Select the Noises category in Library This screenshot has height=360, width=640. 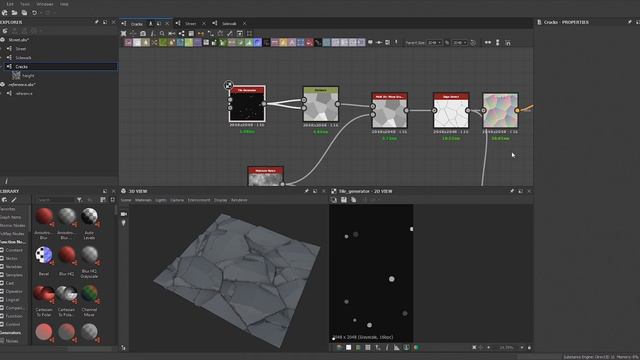point(12,341)
